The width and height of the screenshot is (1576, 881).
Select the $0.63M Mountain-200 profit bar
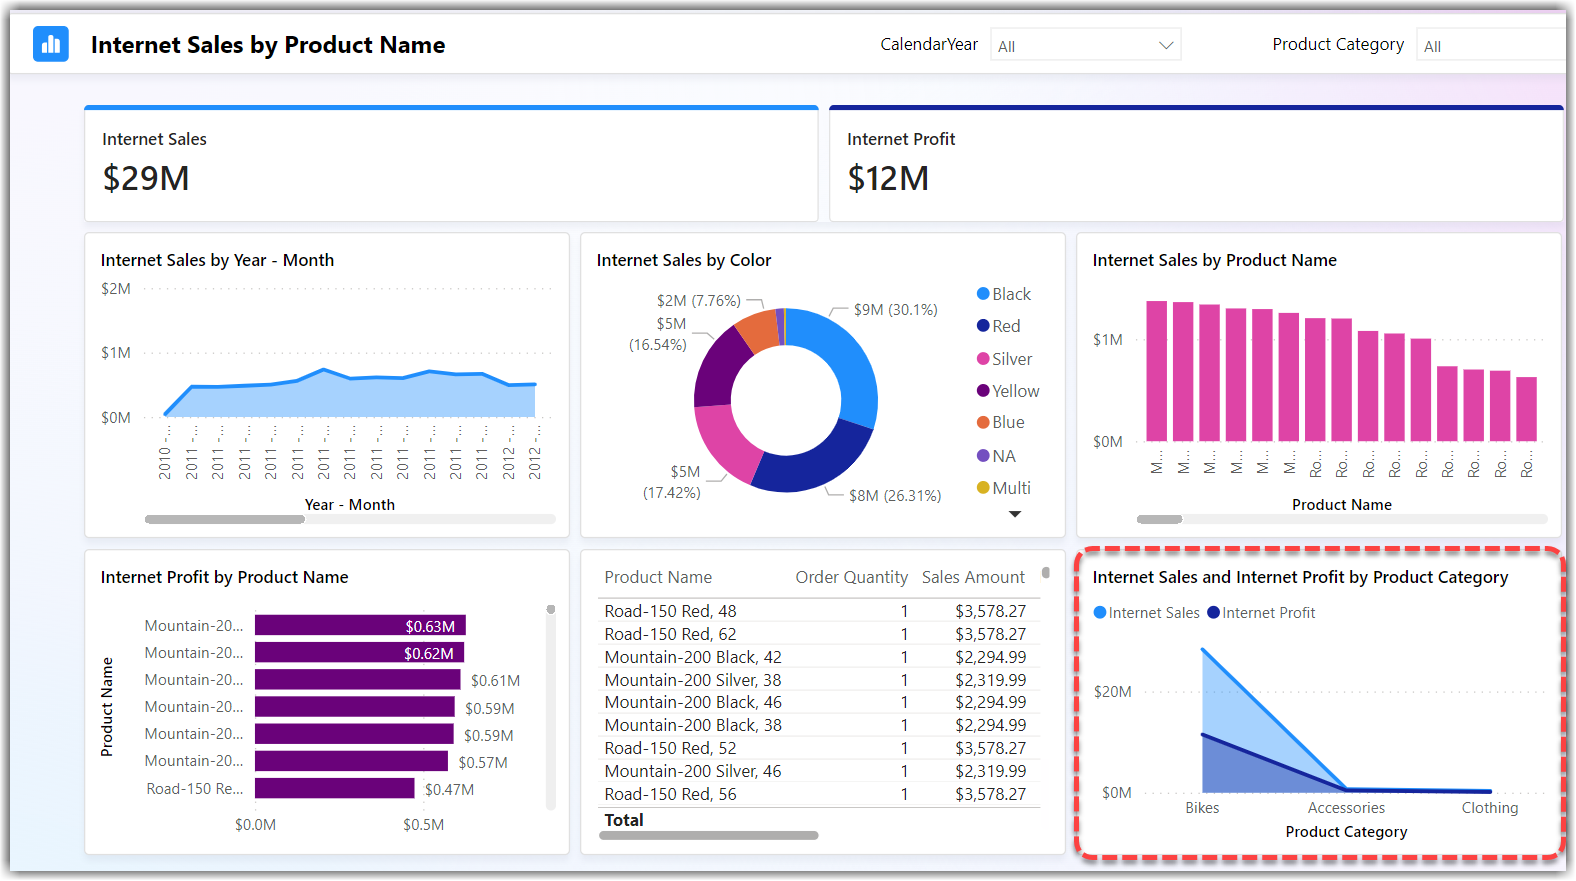[x=360, y=626]
